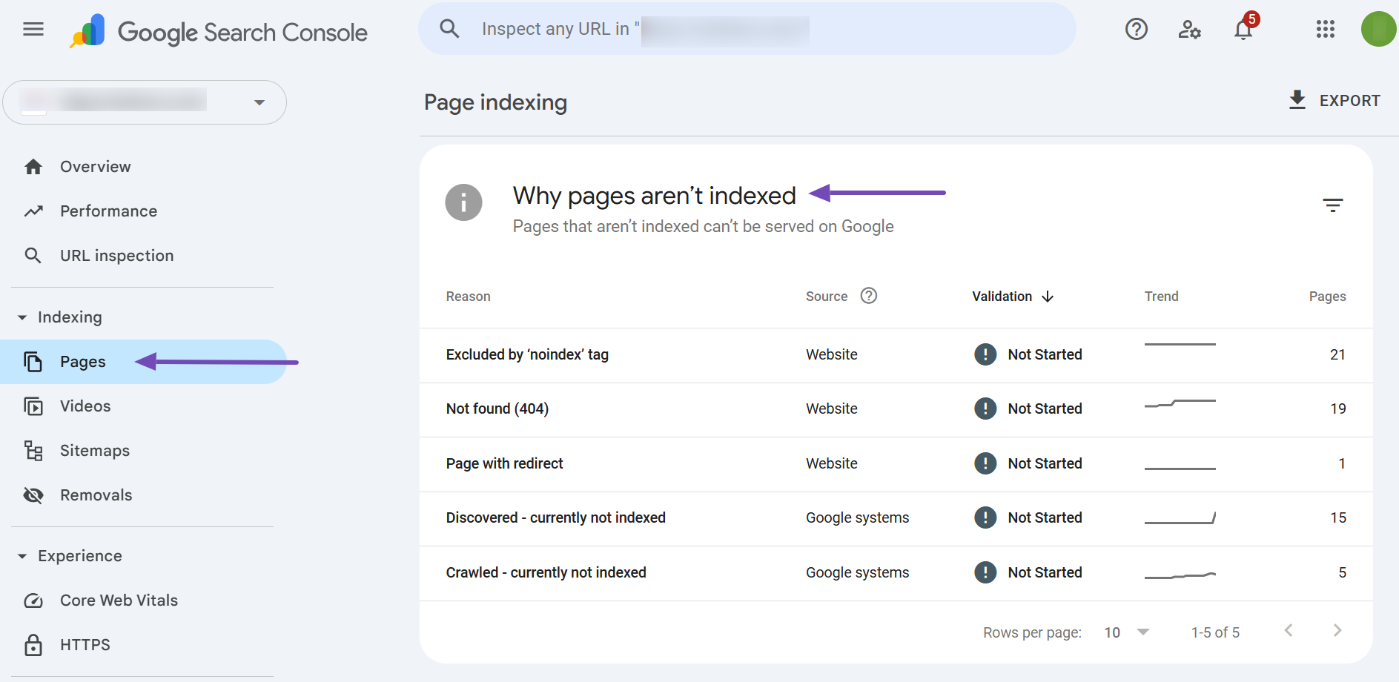Click the Sitemaps icon in sidebar

[33, 451]
